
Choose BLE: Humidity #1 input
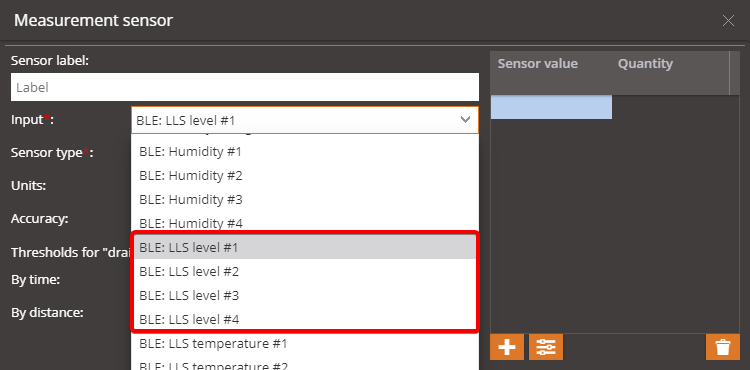click(305, 152)
